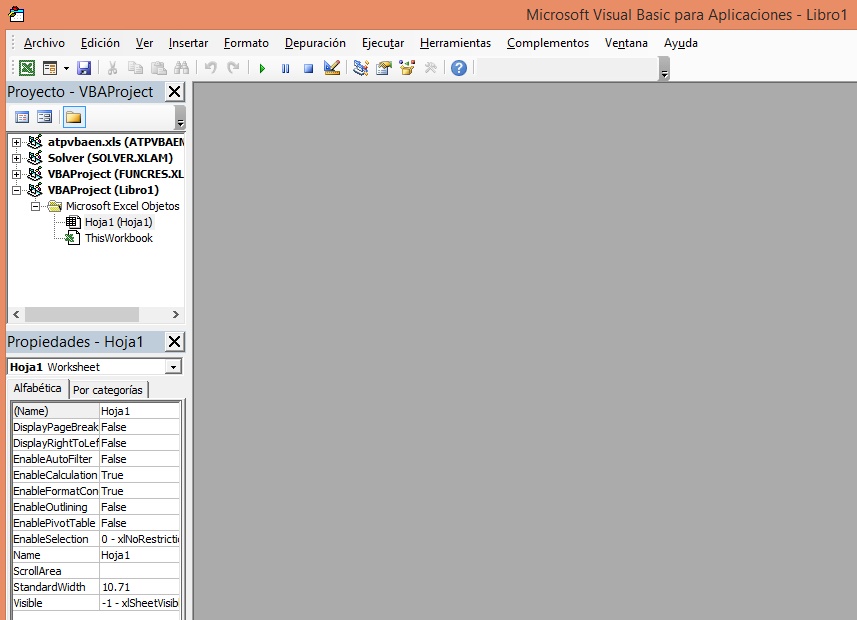857x620 pixels.
Task: Expand the atpvbaen.xls project node
Action: click(16, 142)
